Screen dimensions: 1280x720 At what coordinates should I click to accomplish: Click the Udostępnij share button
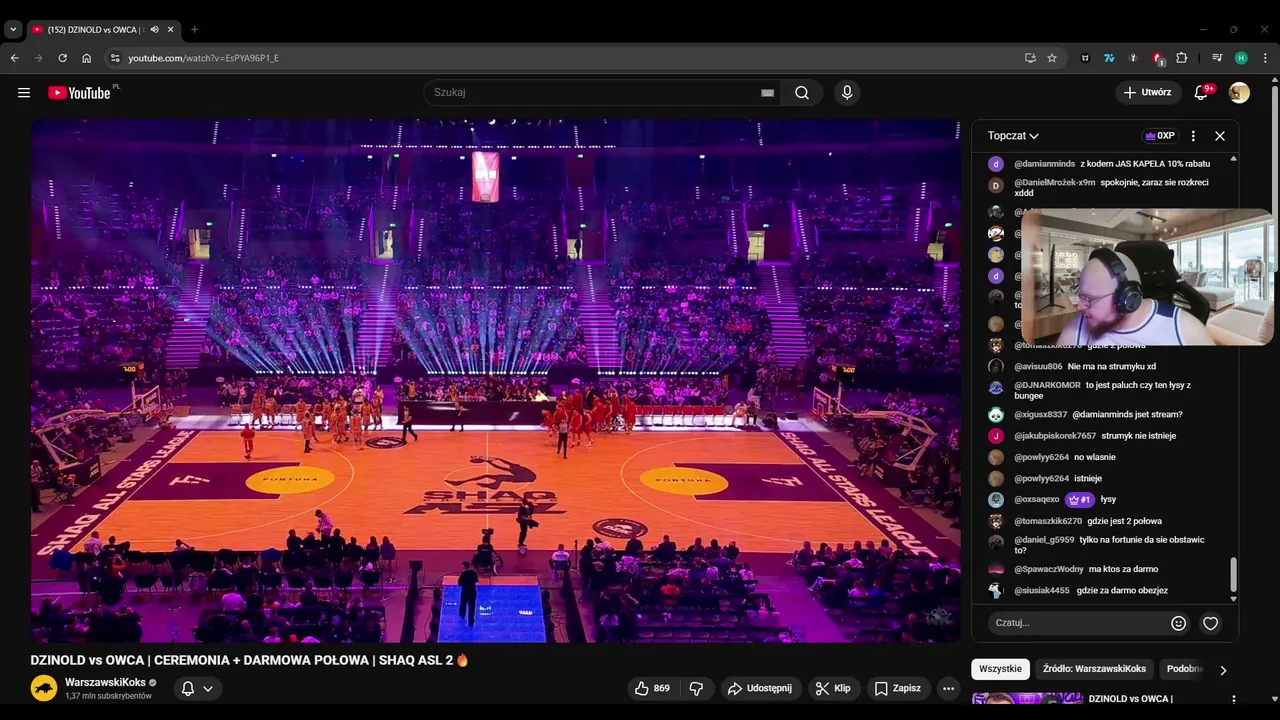pos(760,688)
